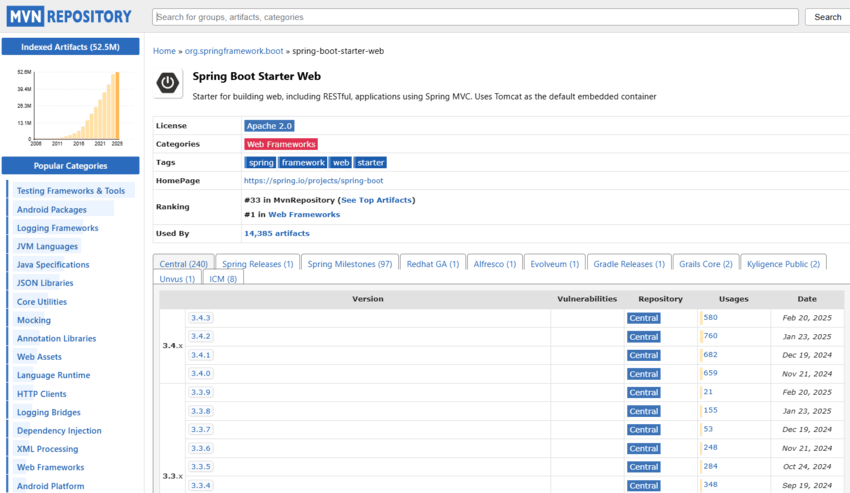
Task: Open the 682 usages link
Action: [x=710, y=355]
